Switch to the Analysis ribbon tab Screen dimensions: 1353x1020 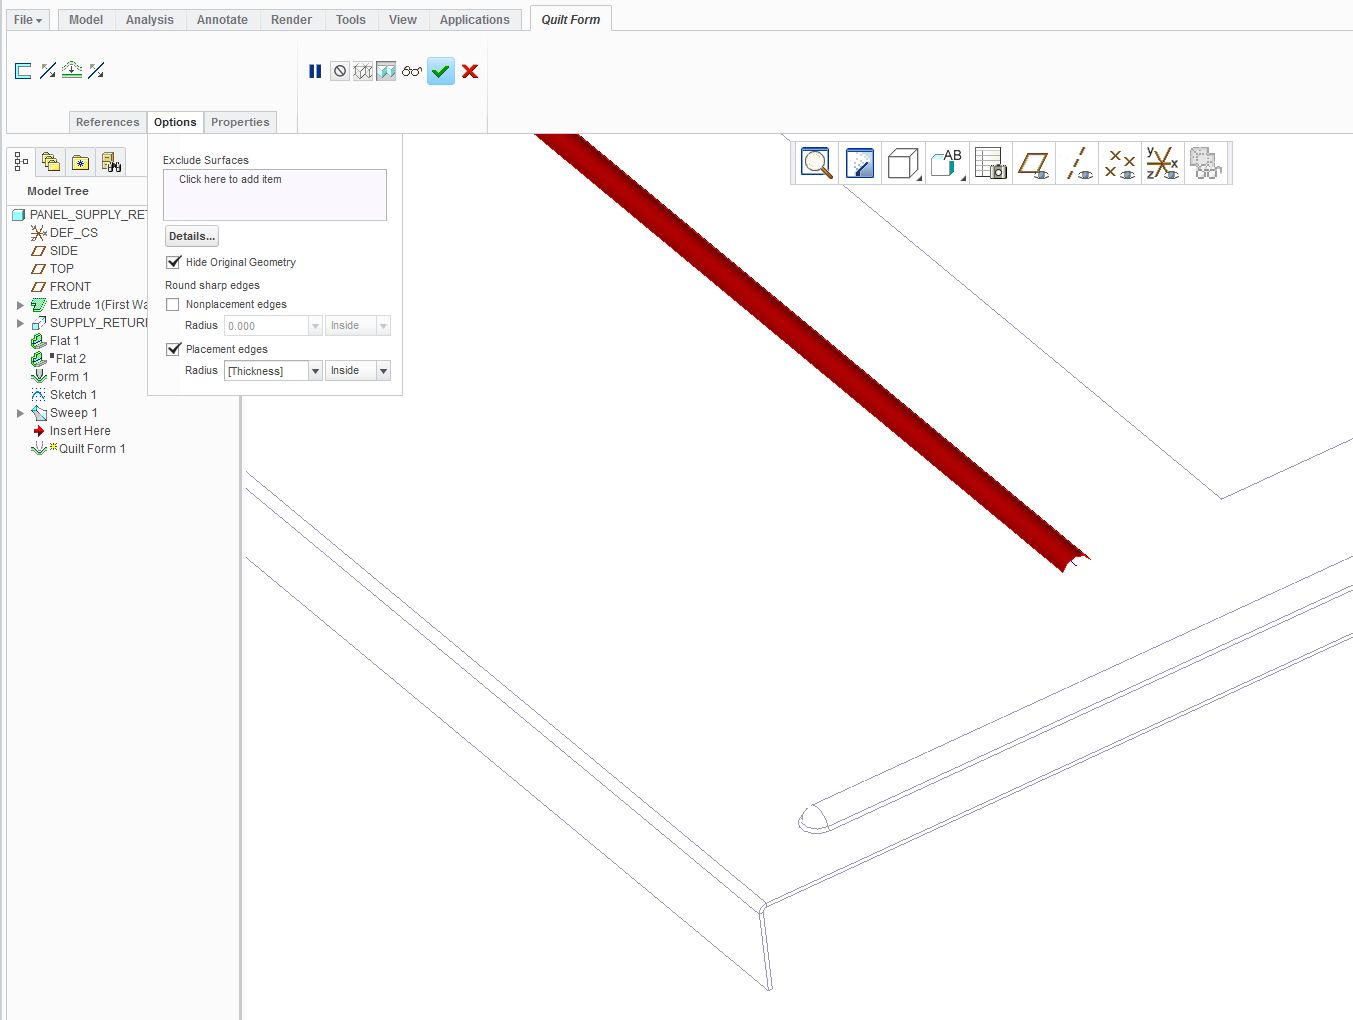click(x=150, y=20)
